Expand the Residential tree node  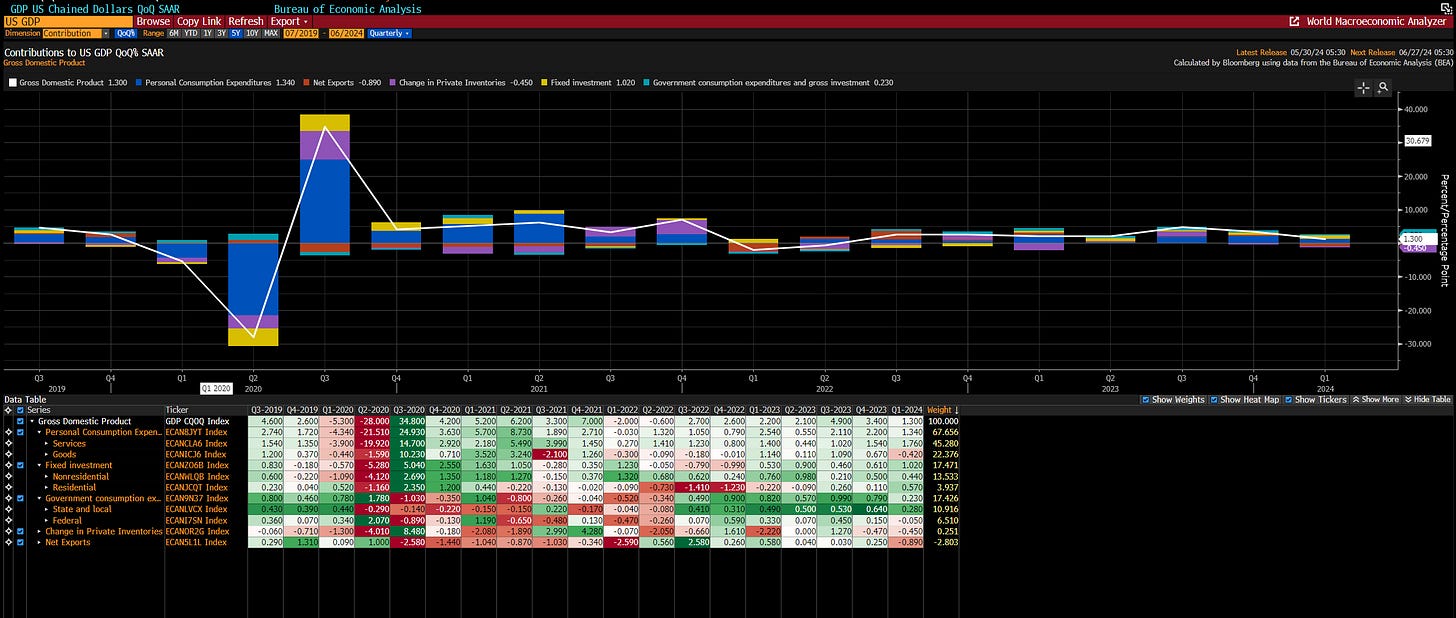tap(46, 487)
